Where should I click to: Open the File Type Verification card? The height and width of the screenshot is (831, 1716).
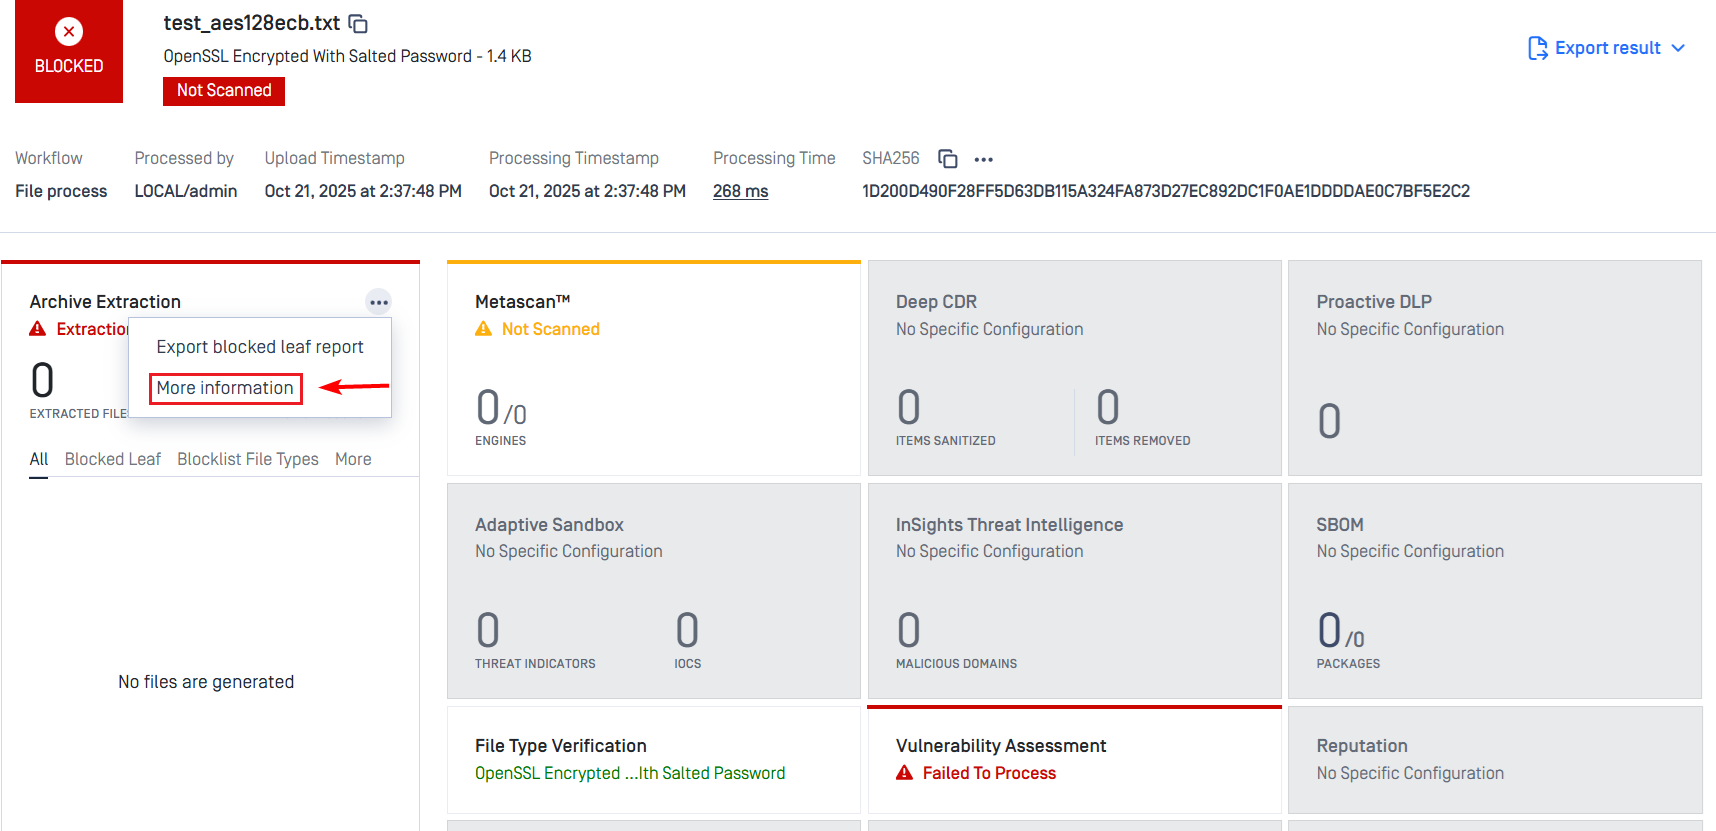tap(653, 758)
